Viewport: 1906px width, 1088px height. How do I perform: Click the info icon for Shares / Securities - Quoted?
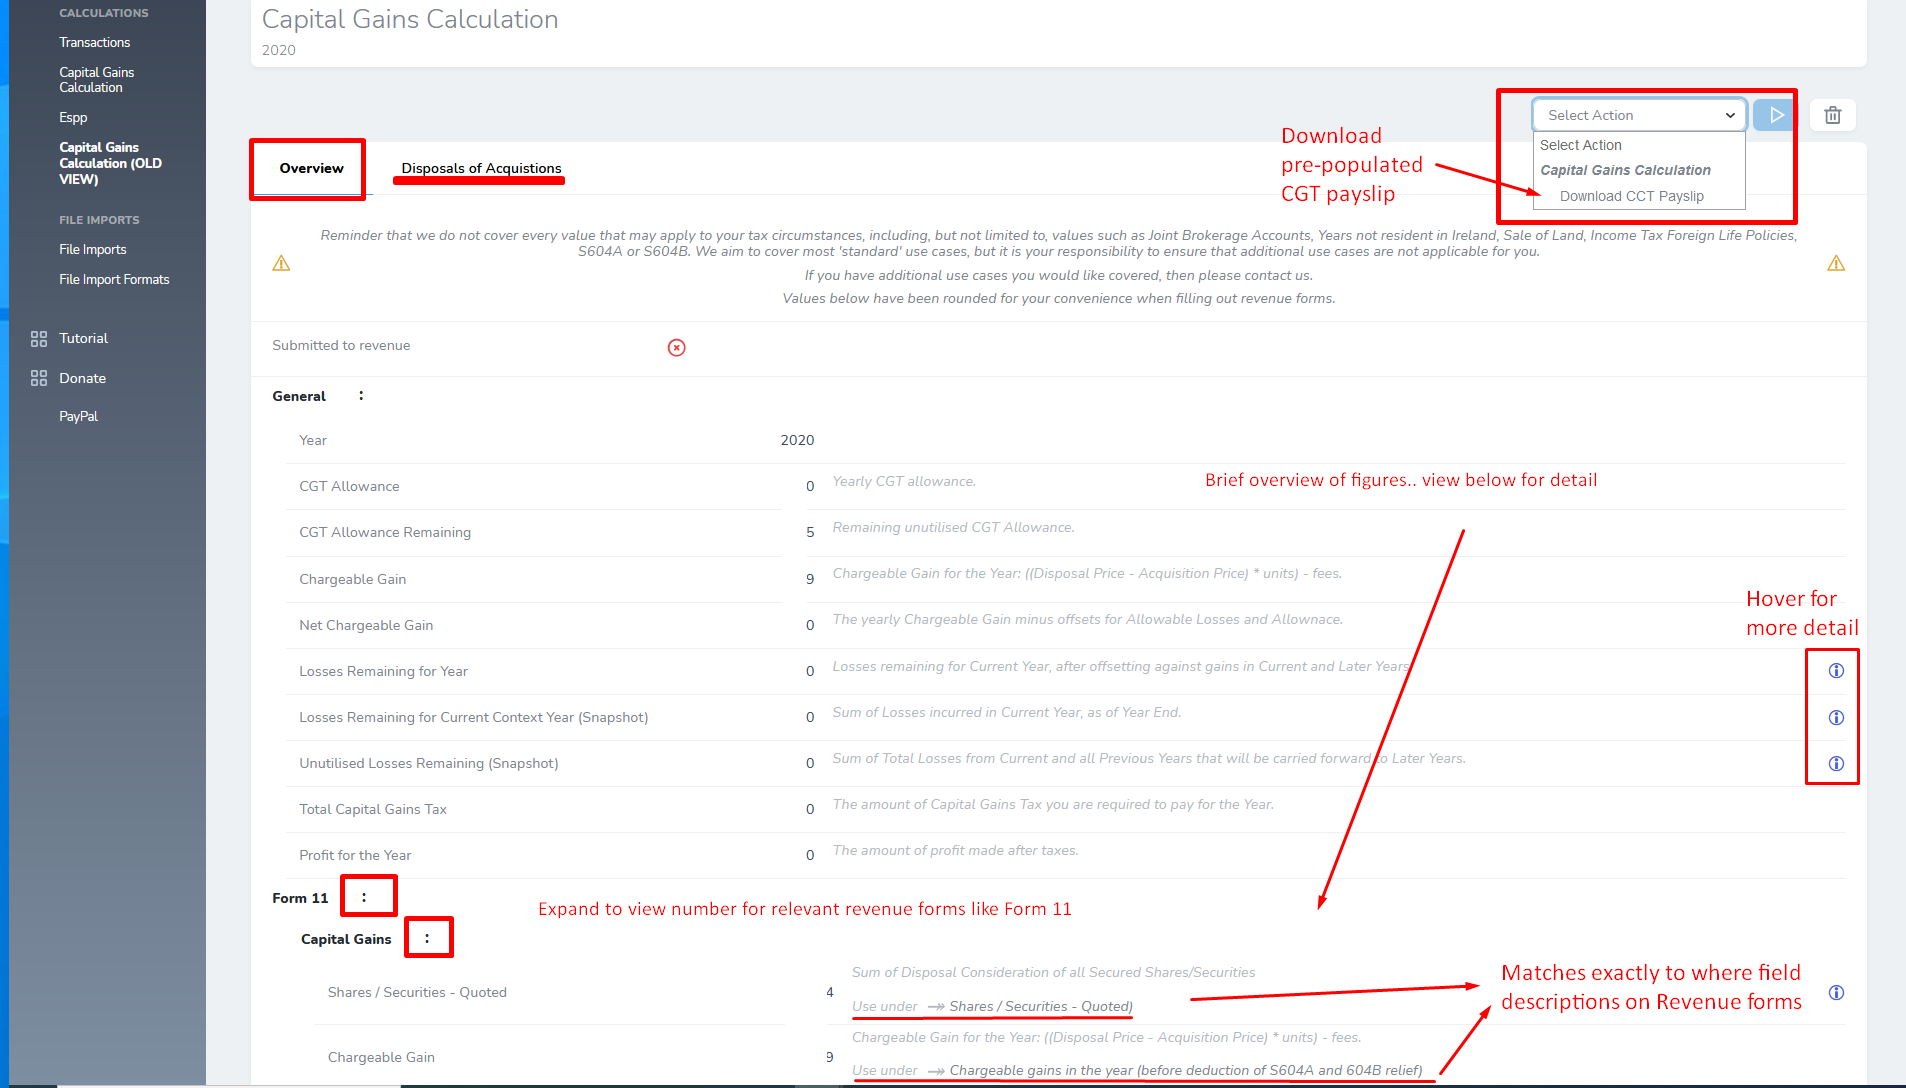1836,993
